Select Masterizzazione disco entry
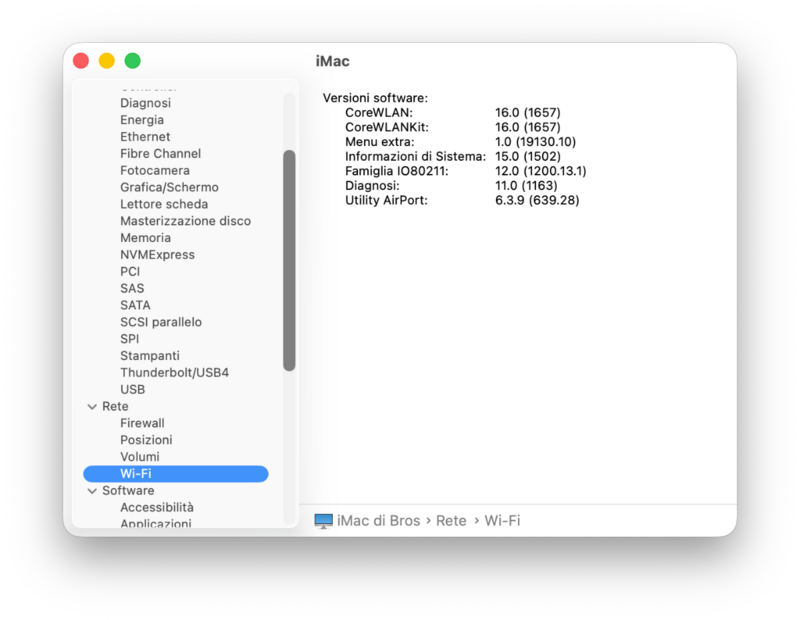800x620 pixels. tap(185, 221)
